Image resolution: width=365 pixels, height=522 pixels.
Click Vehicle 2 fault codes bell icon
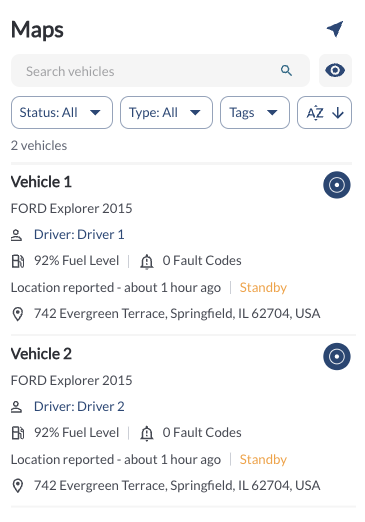[x=147, y=433]
